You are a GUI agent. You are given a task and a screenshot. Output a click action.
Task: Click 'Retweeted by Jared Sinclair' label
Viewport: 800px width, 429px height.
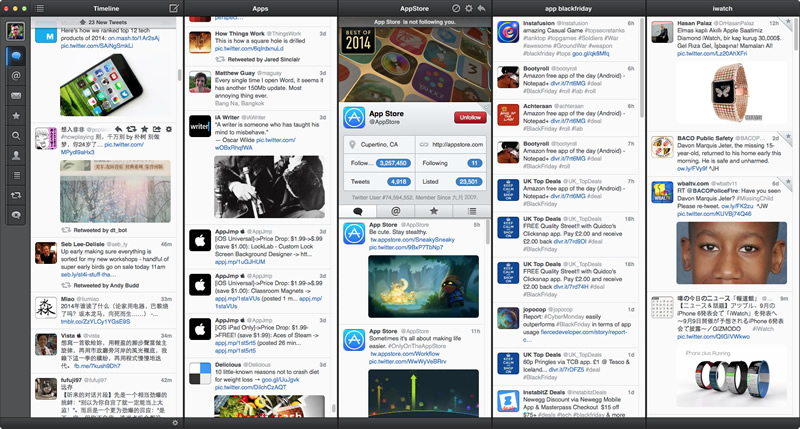264,60
